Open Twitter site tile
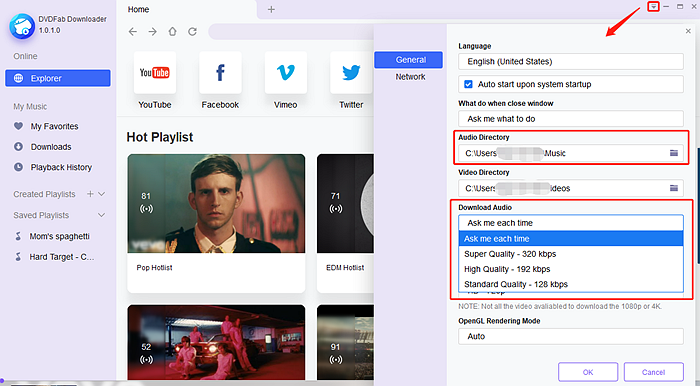700x386 pixels. 351,73
